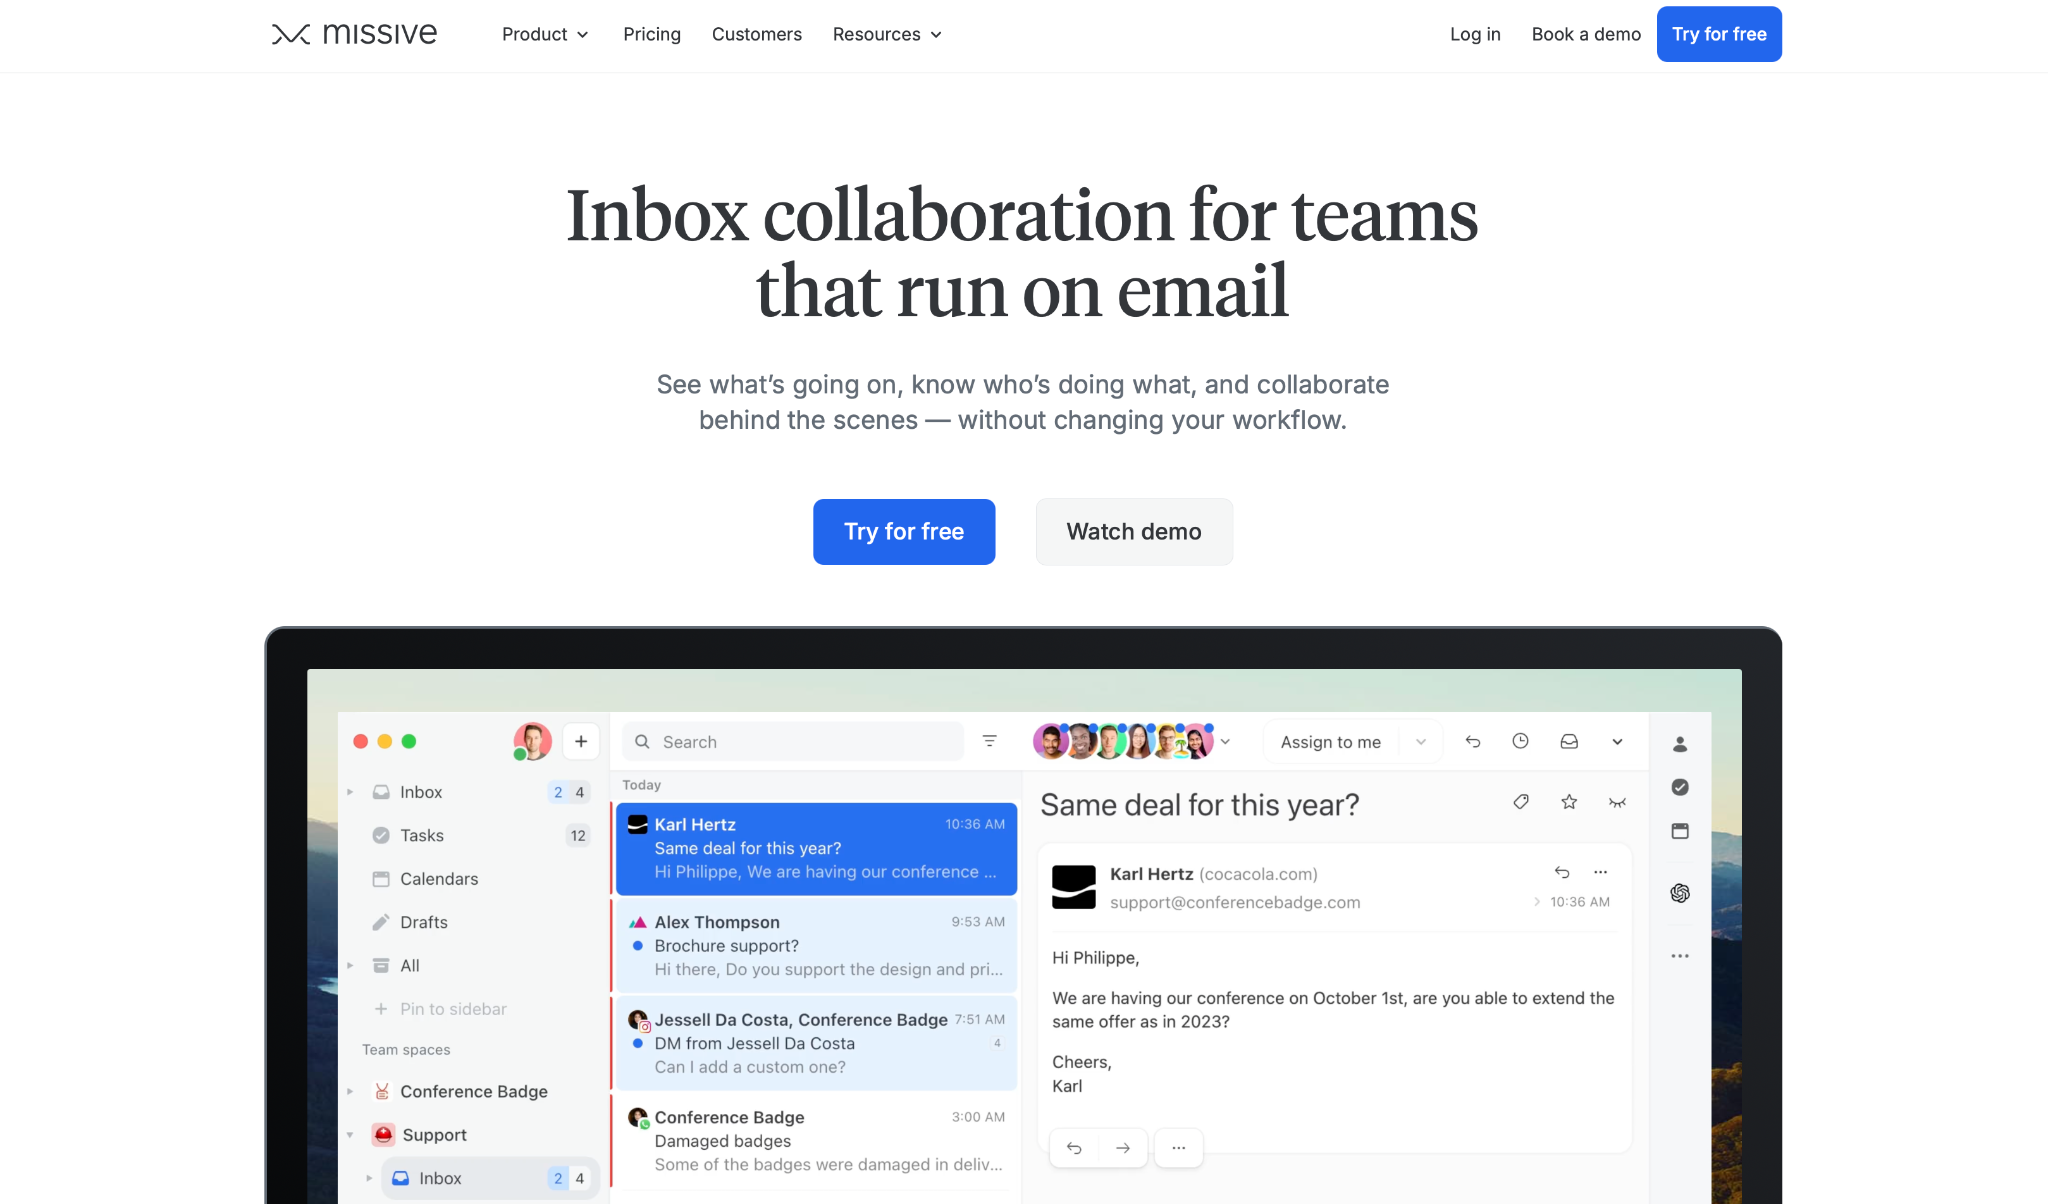Select Support Inbox in sidebar

click(x=489, y=1178)
